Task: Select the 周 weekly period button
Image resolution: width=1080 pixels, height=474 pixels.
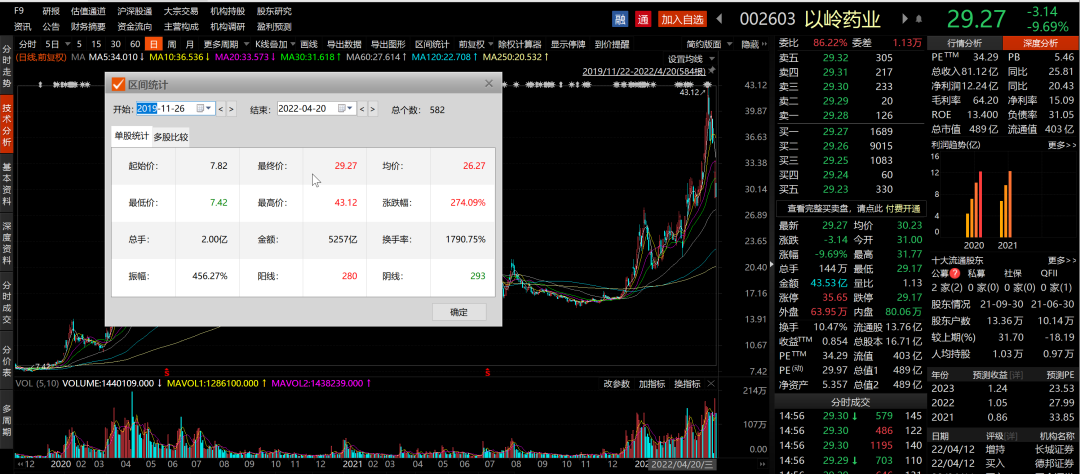Action: [172, 44]
